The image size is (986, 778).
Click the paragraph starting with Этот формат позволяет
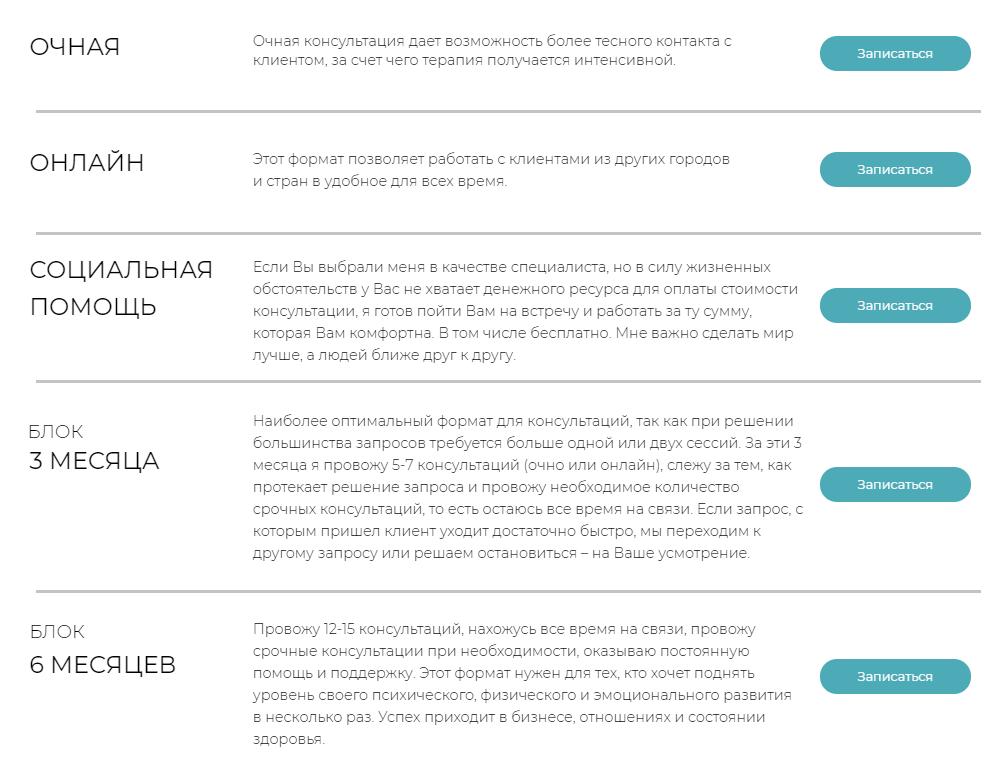point(491,170)
